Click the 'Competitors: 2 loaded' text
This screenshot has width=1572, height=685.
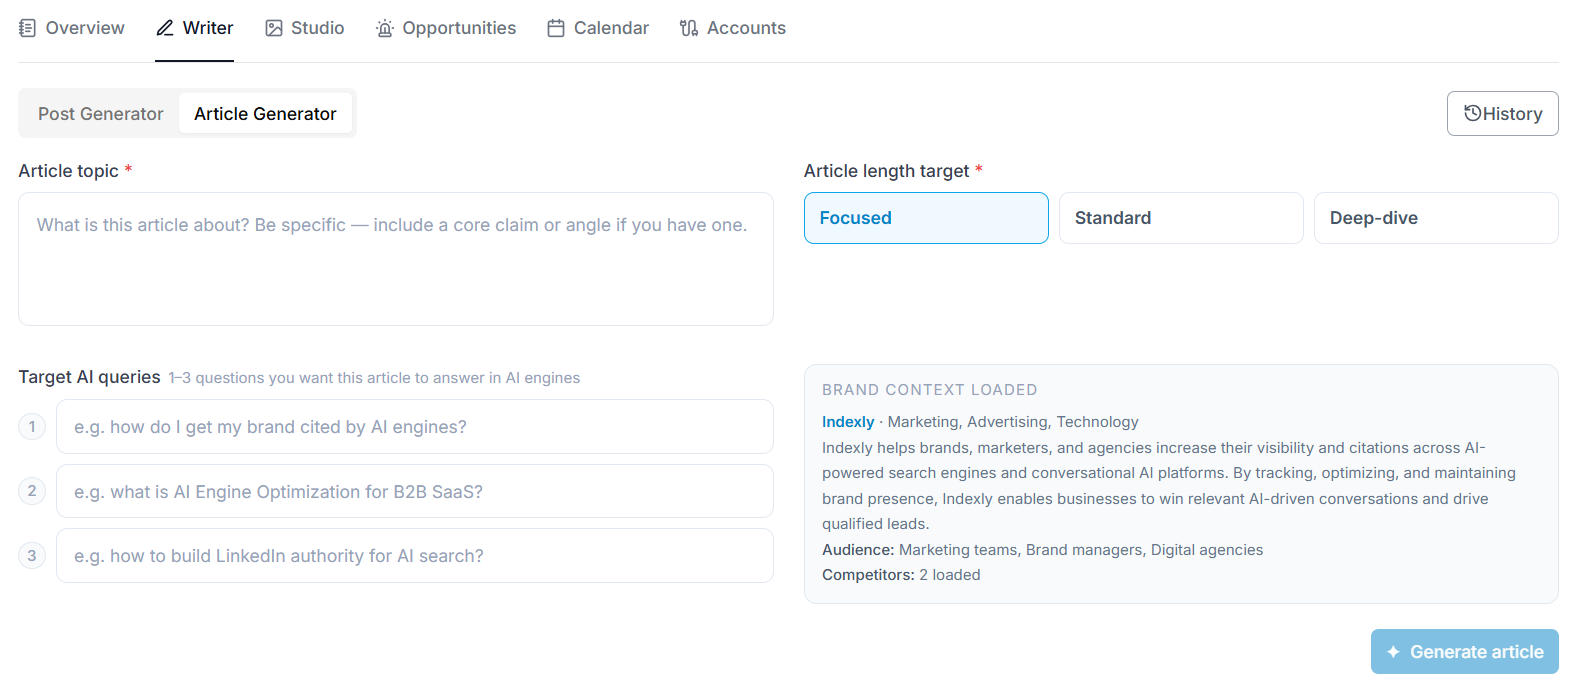click(x=901, y=575)
